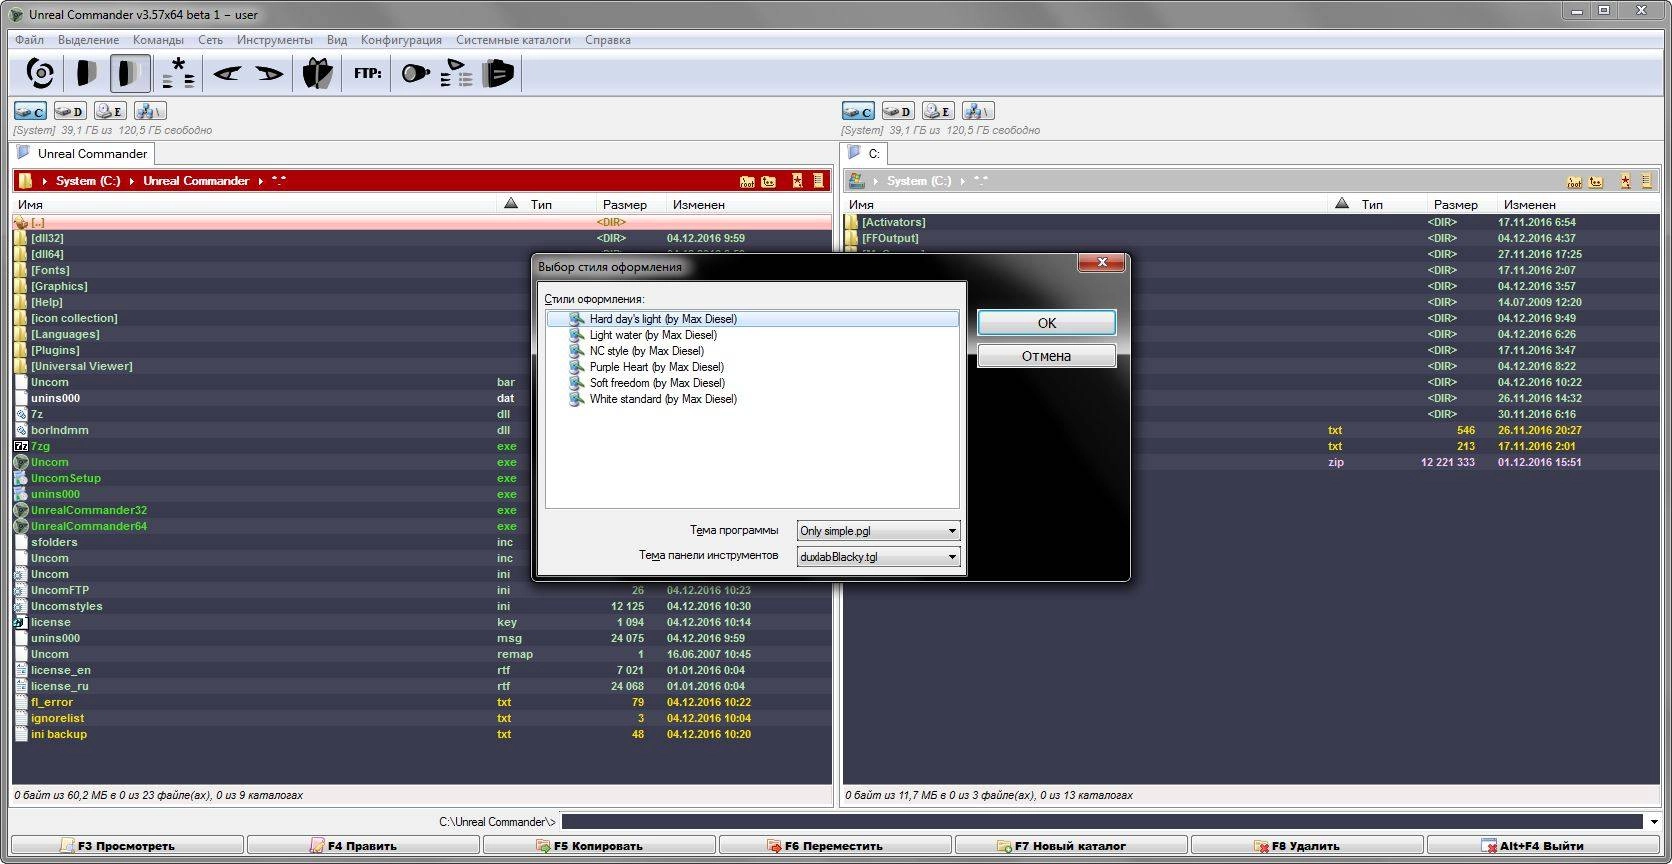Expand arrow before System (C:) in left path
Image resolution: width=1672 pixels, height=864 pixels.
[45, 181]
